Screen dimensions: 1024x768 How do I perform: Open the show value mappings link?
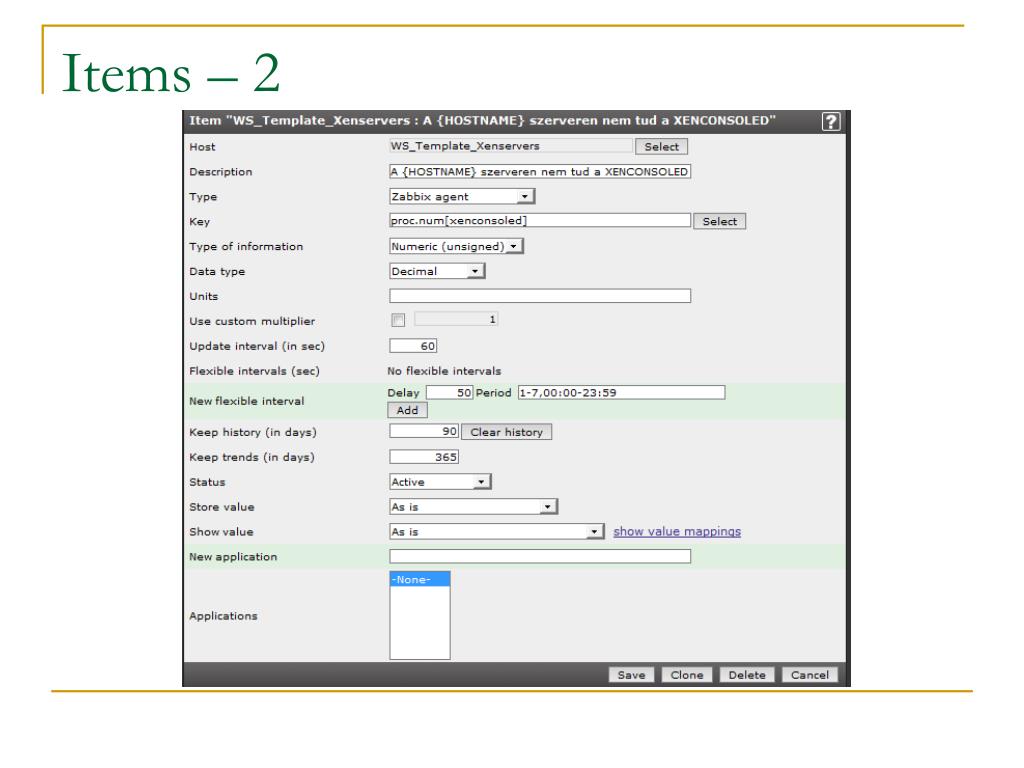pyautogui.click(x=677, y=532)
